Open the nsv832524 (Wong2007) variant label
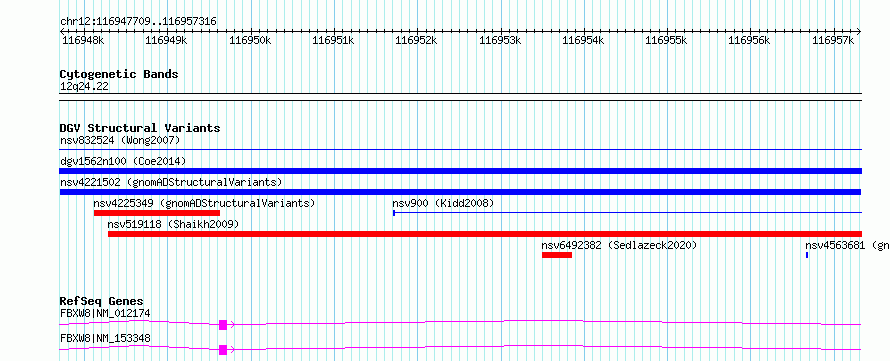The height and width of the screenshot is (361, 890). pyautogui.click(x=120, y=140)
